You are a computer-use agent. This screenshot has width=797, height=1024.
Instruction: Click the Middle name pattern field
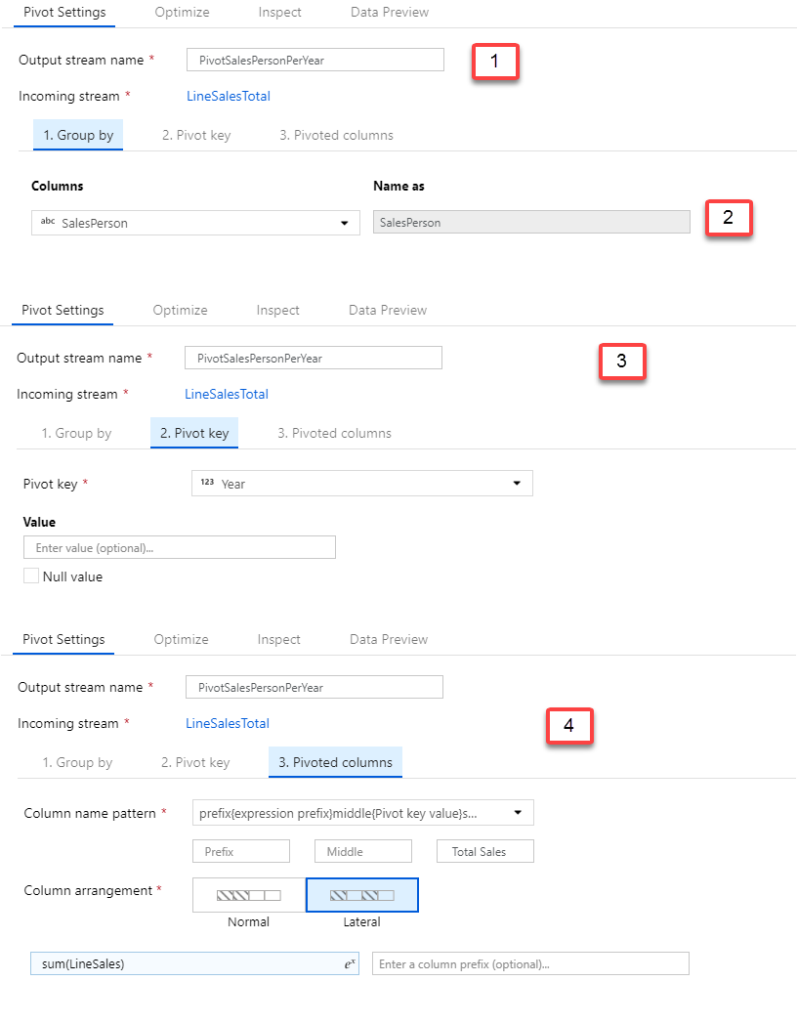(x=362, y=852)
